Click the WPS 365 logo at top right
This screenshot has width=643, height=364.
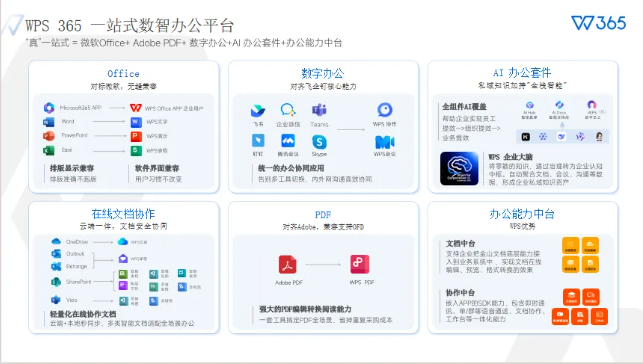tap(598, 23)
